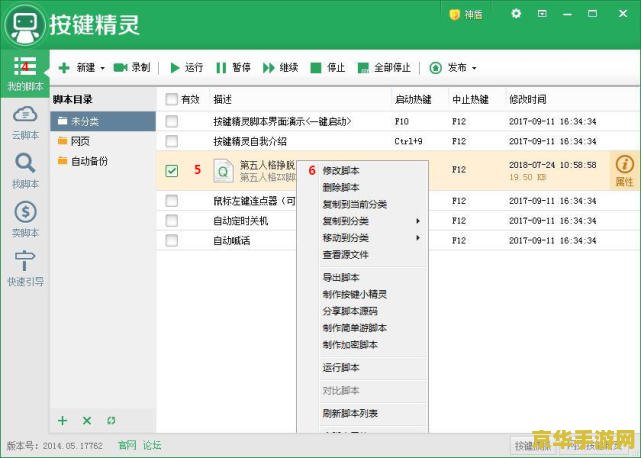Image resolution: width=641 pixels, height=458 pixels.
Task: Run the script with 运行
Action: 186,67
